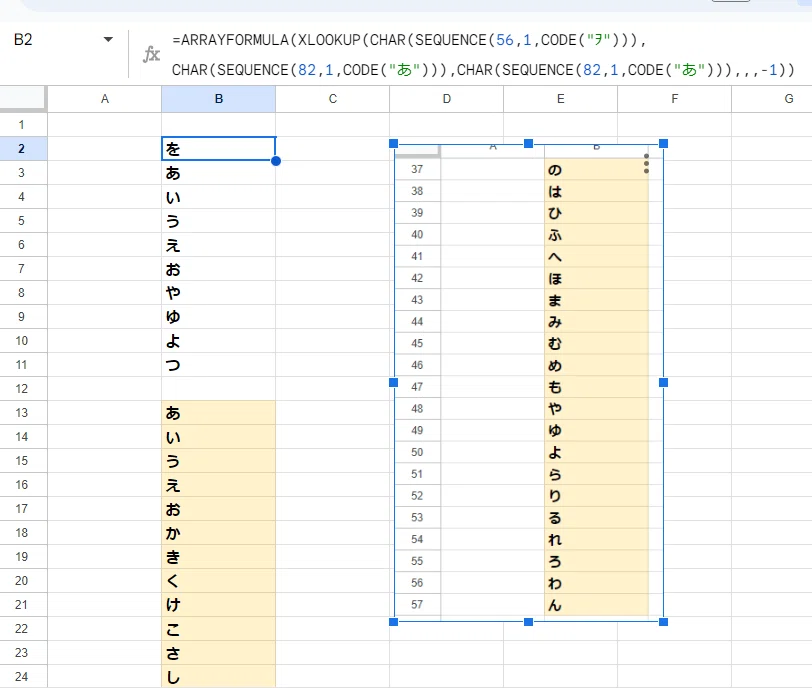Select row 2 header
Screen dimensions: 812x688
23,149
